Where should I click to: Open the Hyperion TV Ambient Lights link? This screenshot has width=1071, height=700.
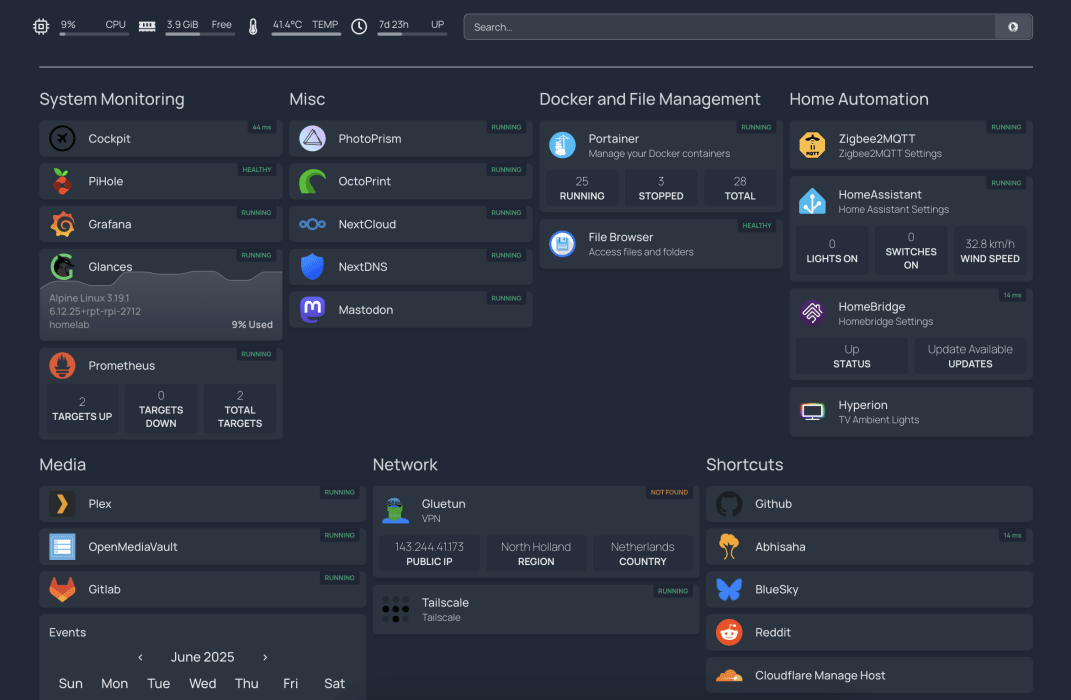(910, 412)
